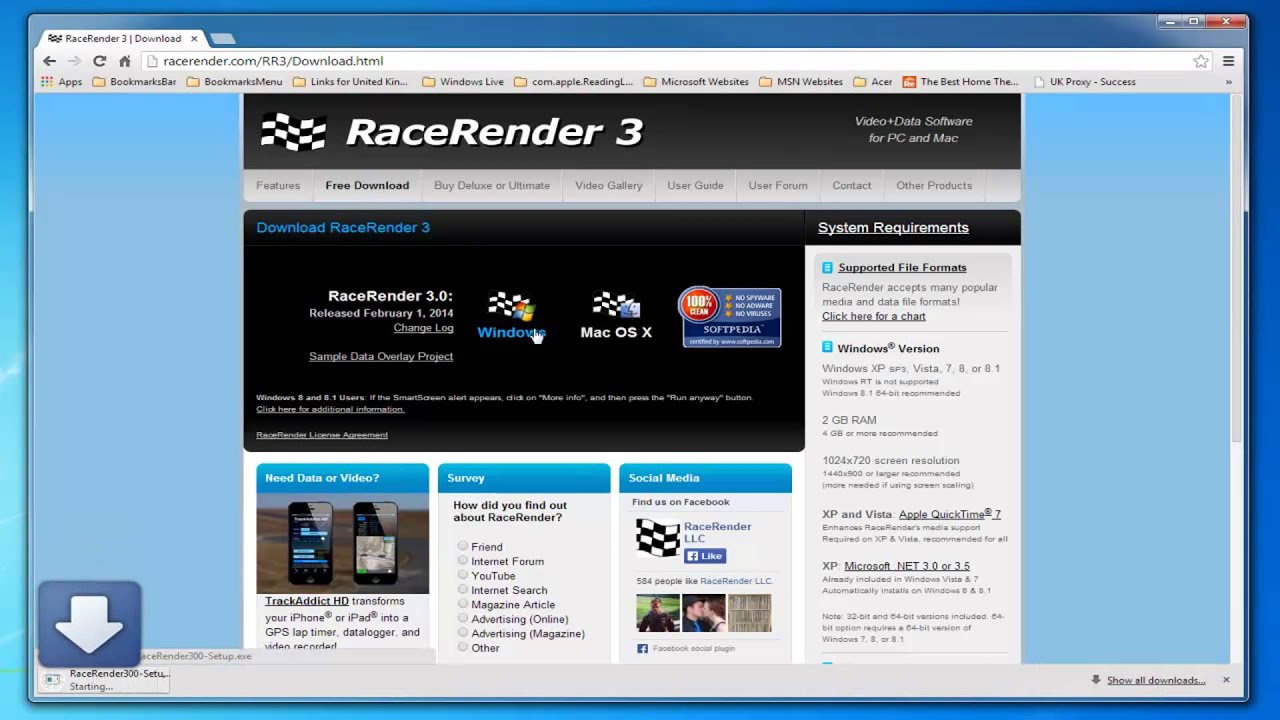1280x720 pixels.
Task: Click the TrackAddict phones thumbnail image
Action: [x=342, y=544]
